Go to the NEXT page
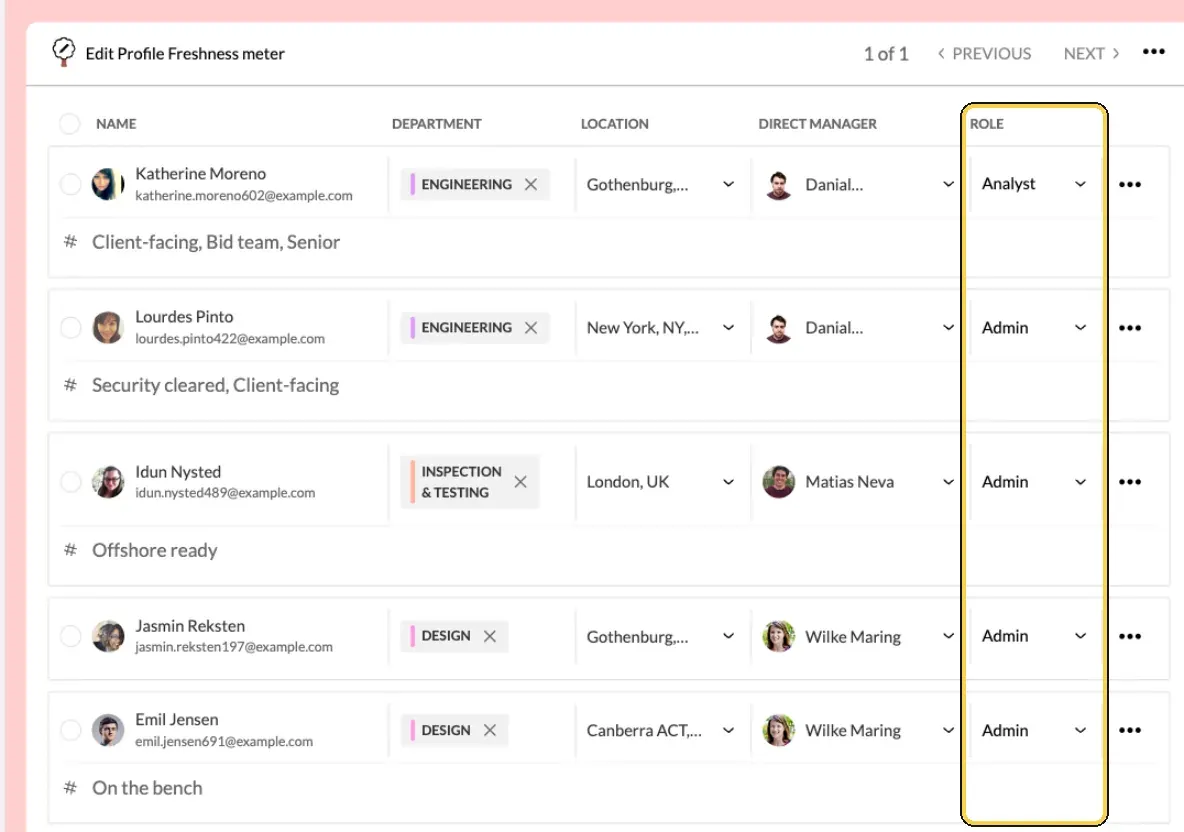This screenshot has width=1184, height=832. click(1091, 54)
